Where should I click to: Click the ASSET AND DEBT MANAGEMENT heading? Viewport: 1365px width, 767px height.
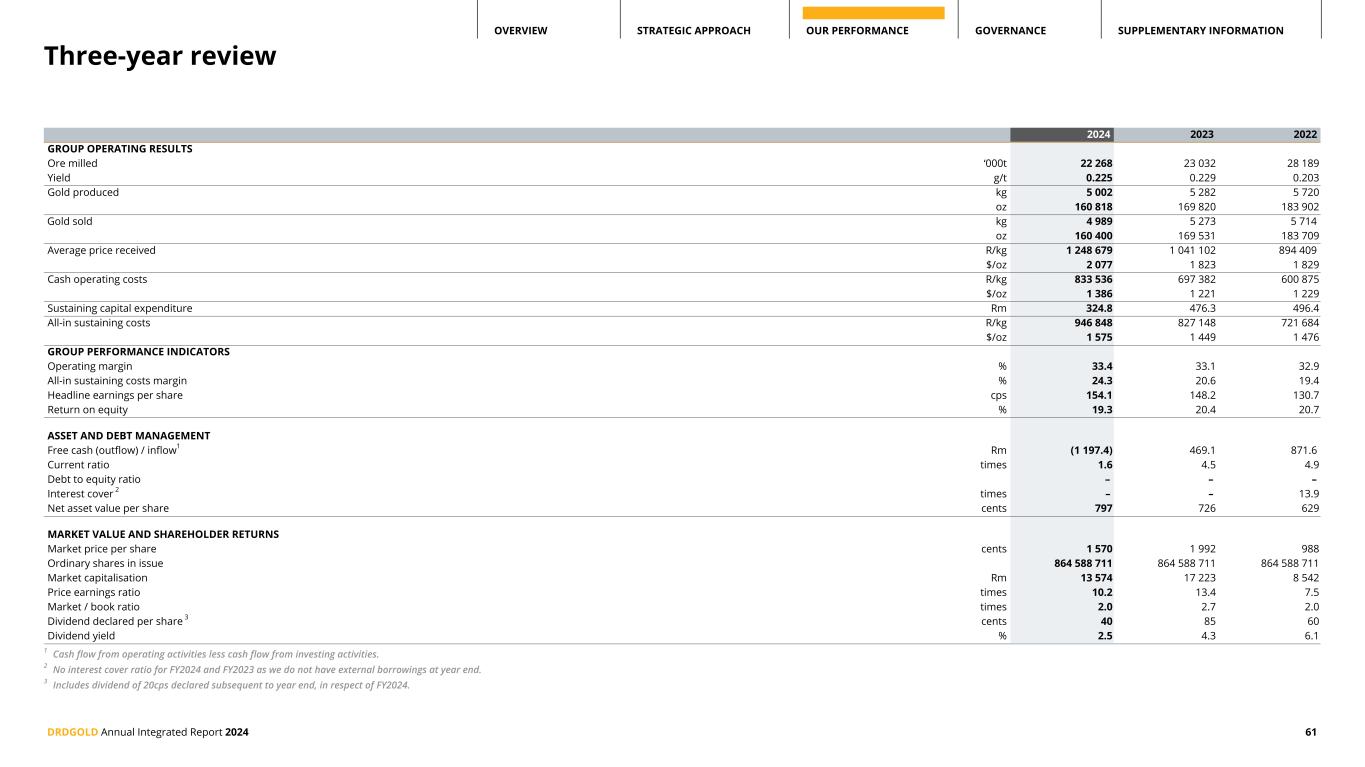[x=128, y=436]
